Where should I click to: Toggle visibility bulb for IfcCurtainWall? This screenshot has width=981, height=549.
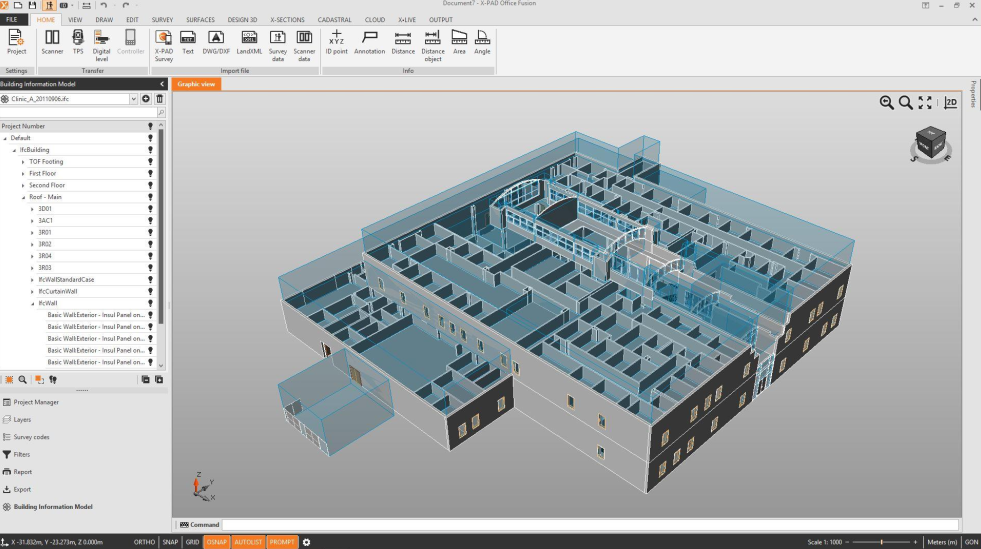point(150,291)
